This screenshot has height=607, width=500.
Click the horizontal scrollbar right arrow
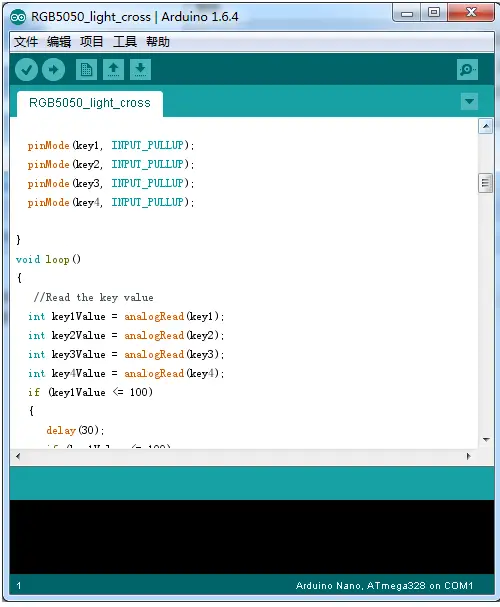point(469,456)
